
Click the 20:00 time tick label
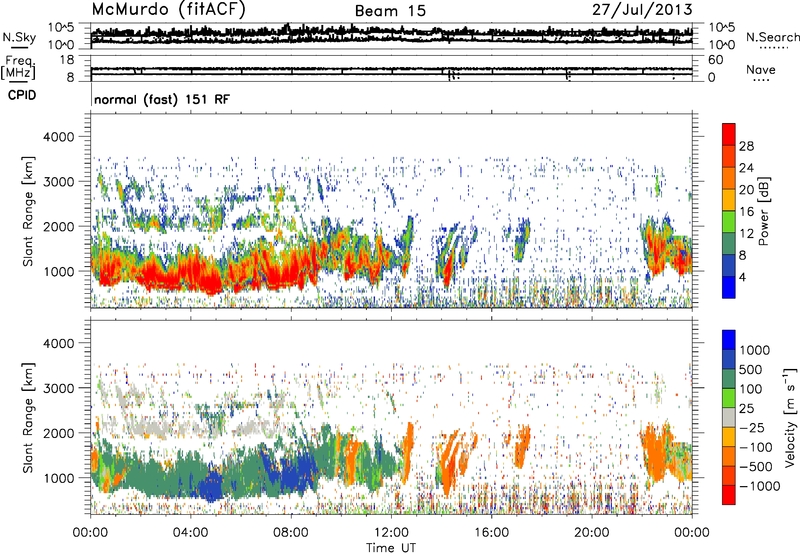[x=591, y=533]
